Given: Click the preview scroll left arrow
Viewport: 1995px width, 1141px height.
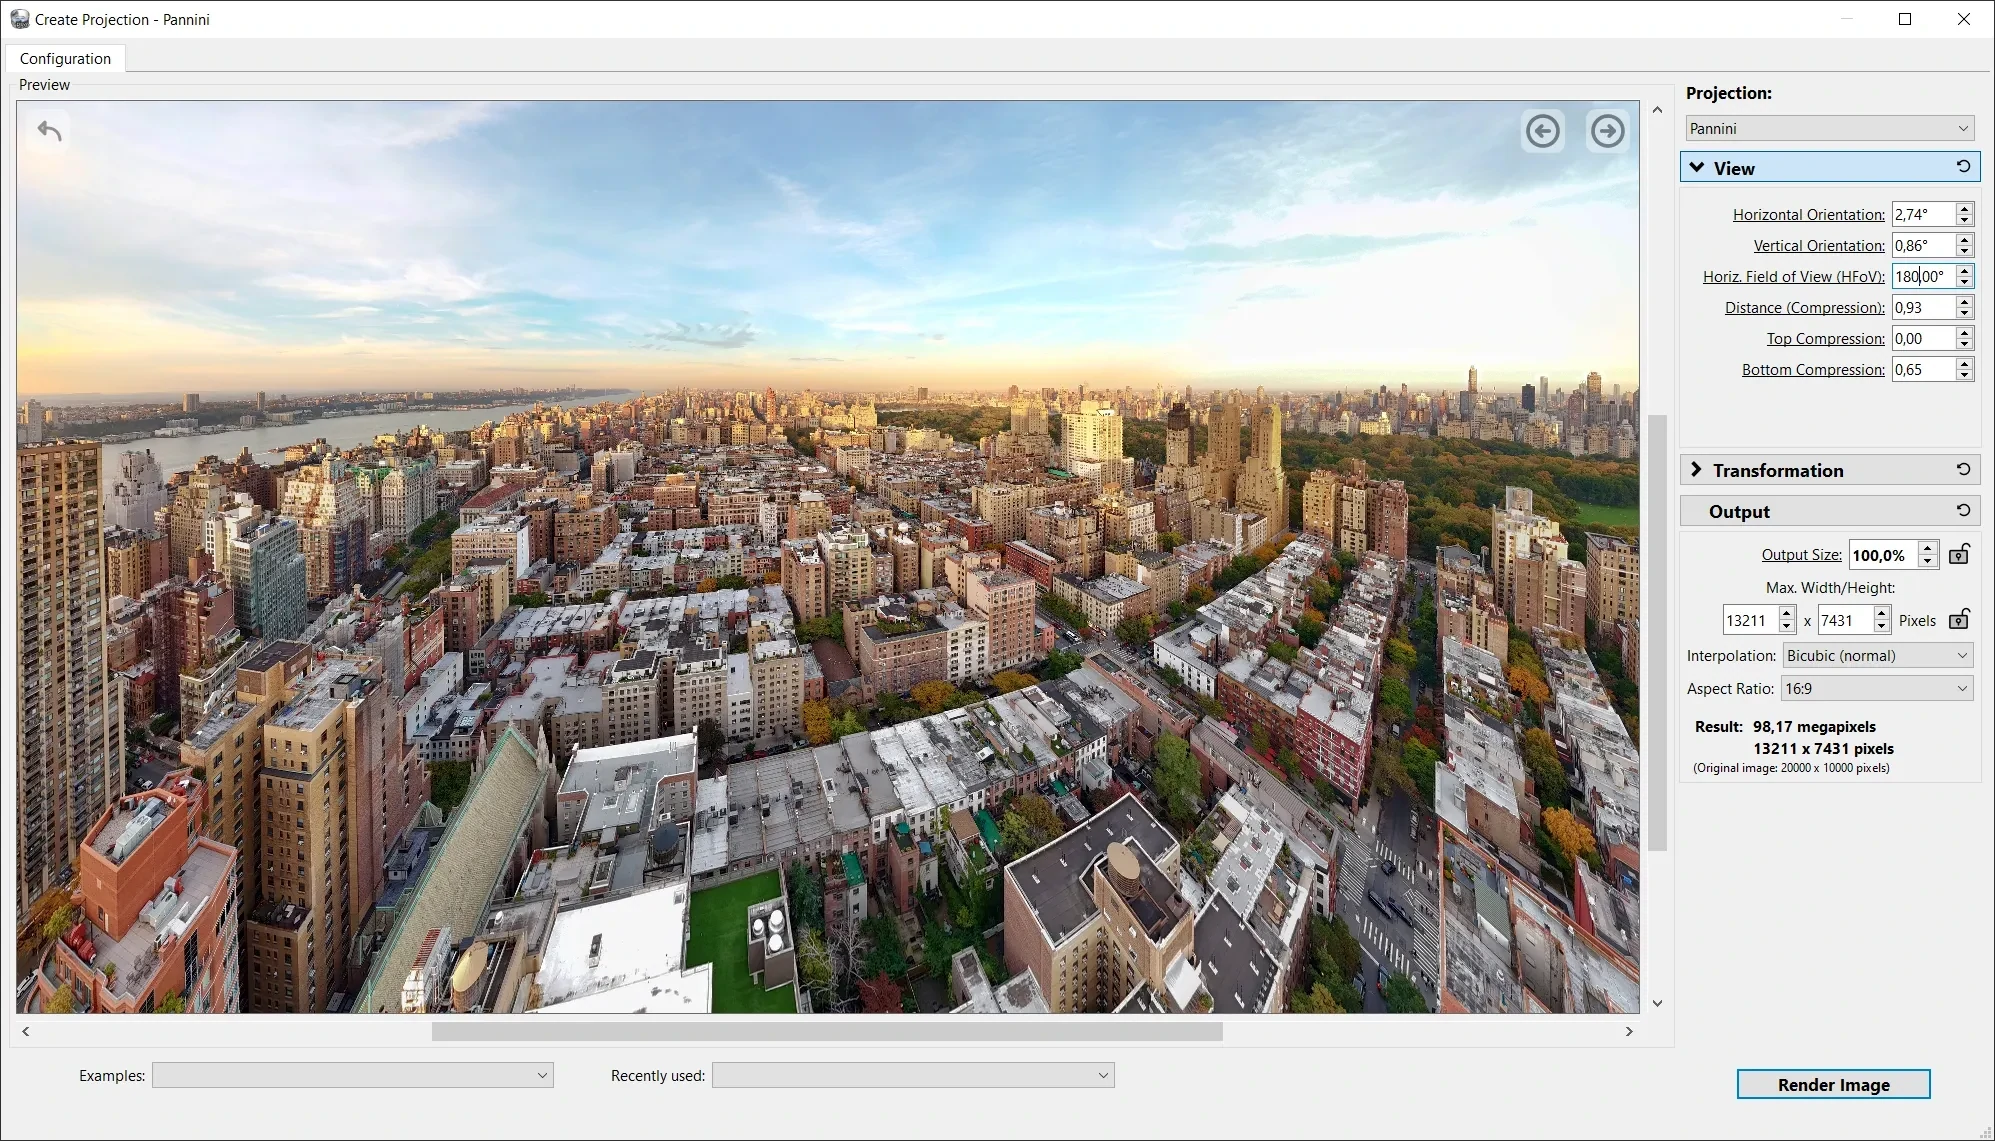Looking at the screenshot, I should pyautogui.click(x=26, y=1031).
